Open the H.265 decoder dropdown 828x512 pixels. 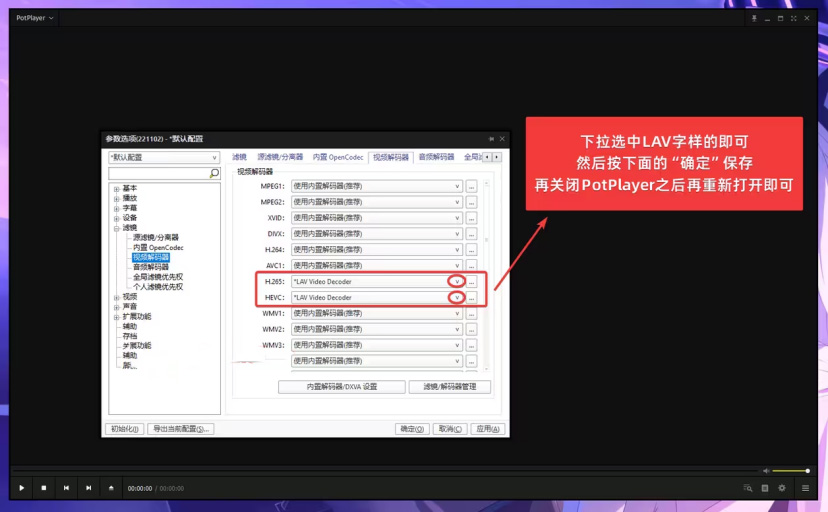(x=457, y=282)
